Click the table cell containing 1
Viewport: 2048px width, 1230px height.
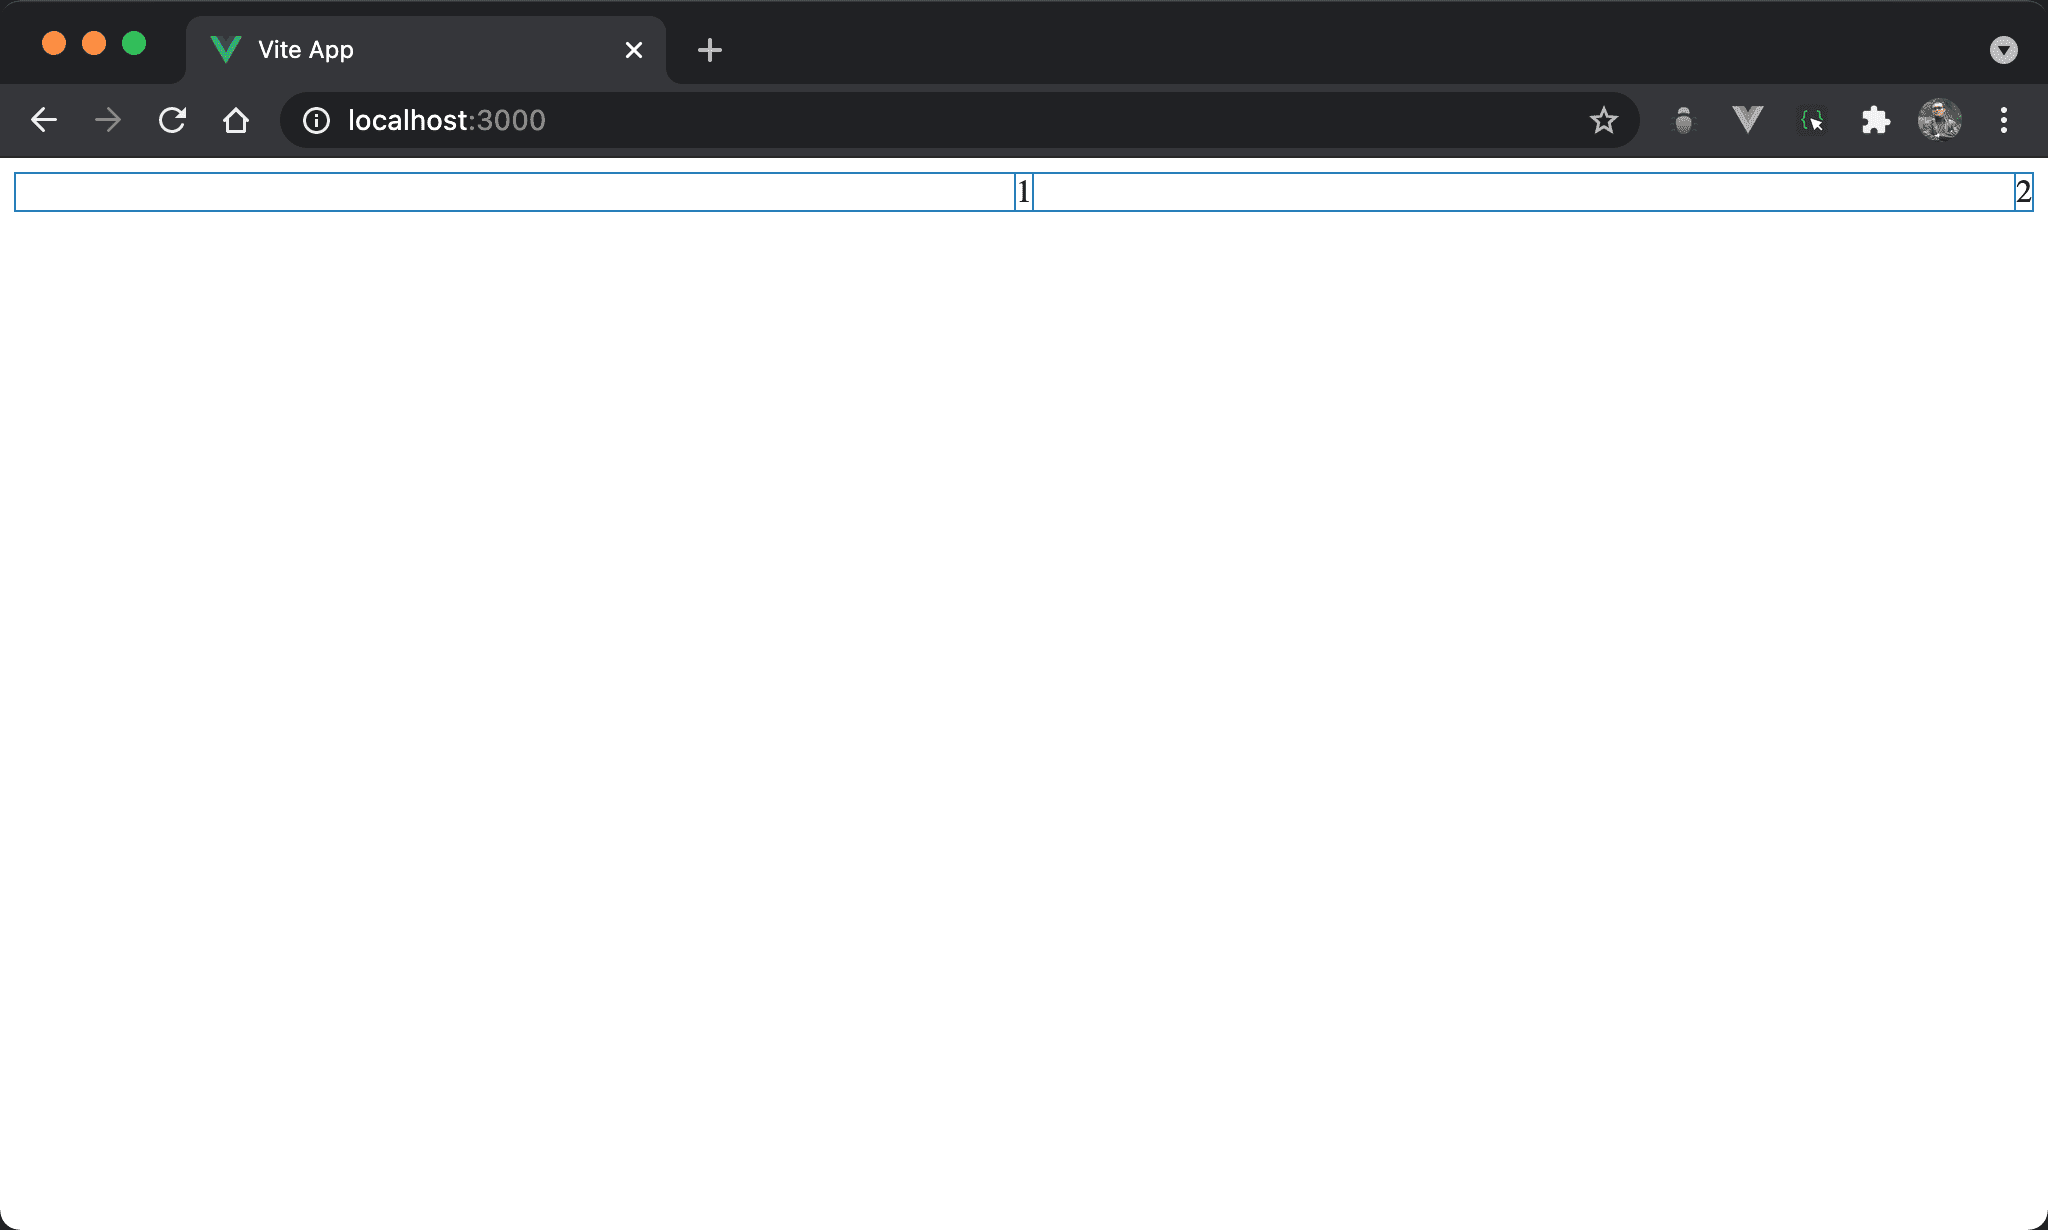click(x=1022, y=192)
